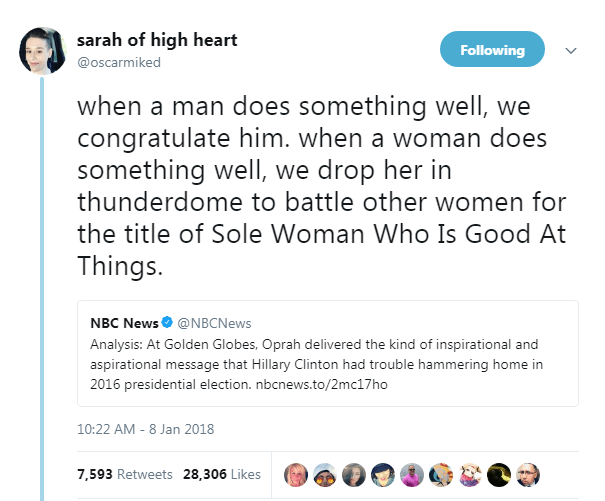Open the dark black-and-yellow liker avatar
The width and height of the screenshot is (605, 501).
coord(500,474)
